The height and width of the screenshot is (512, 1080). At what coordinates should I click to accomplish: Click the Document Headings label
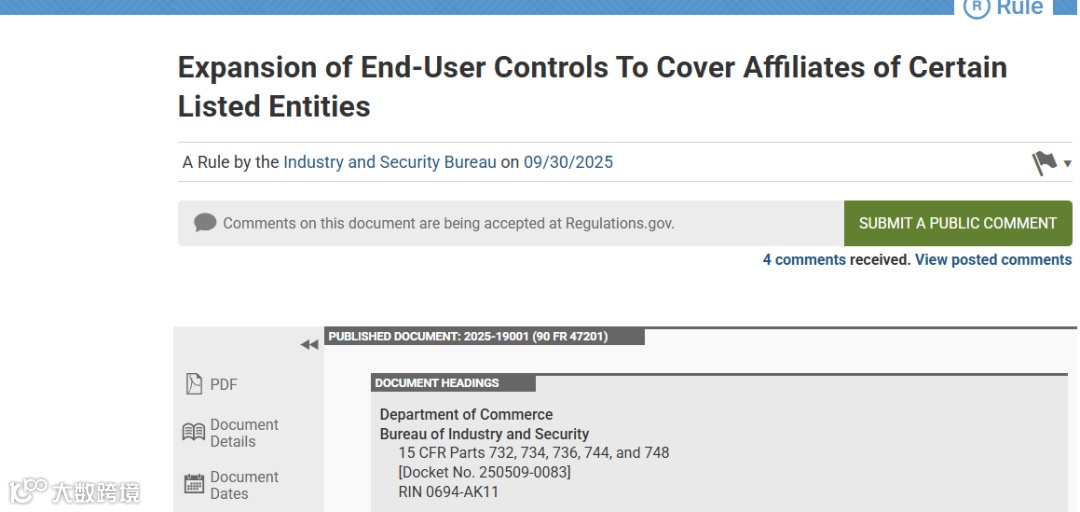437,383
